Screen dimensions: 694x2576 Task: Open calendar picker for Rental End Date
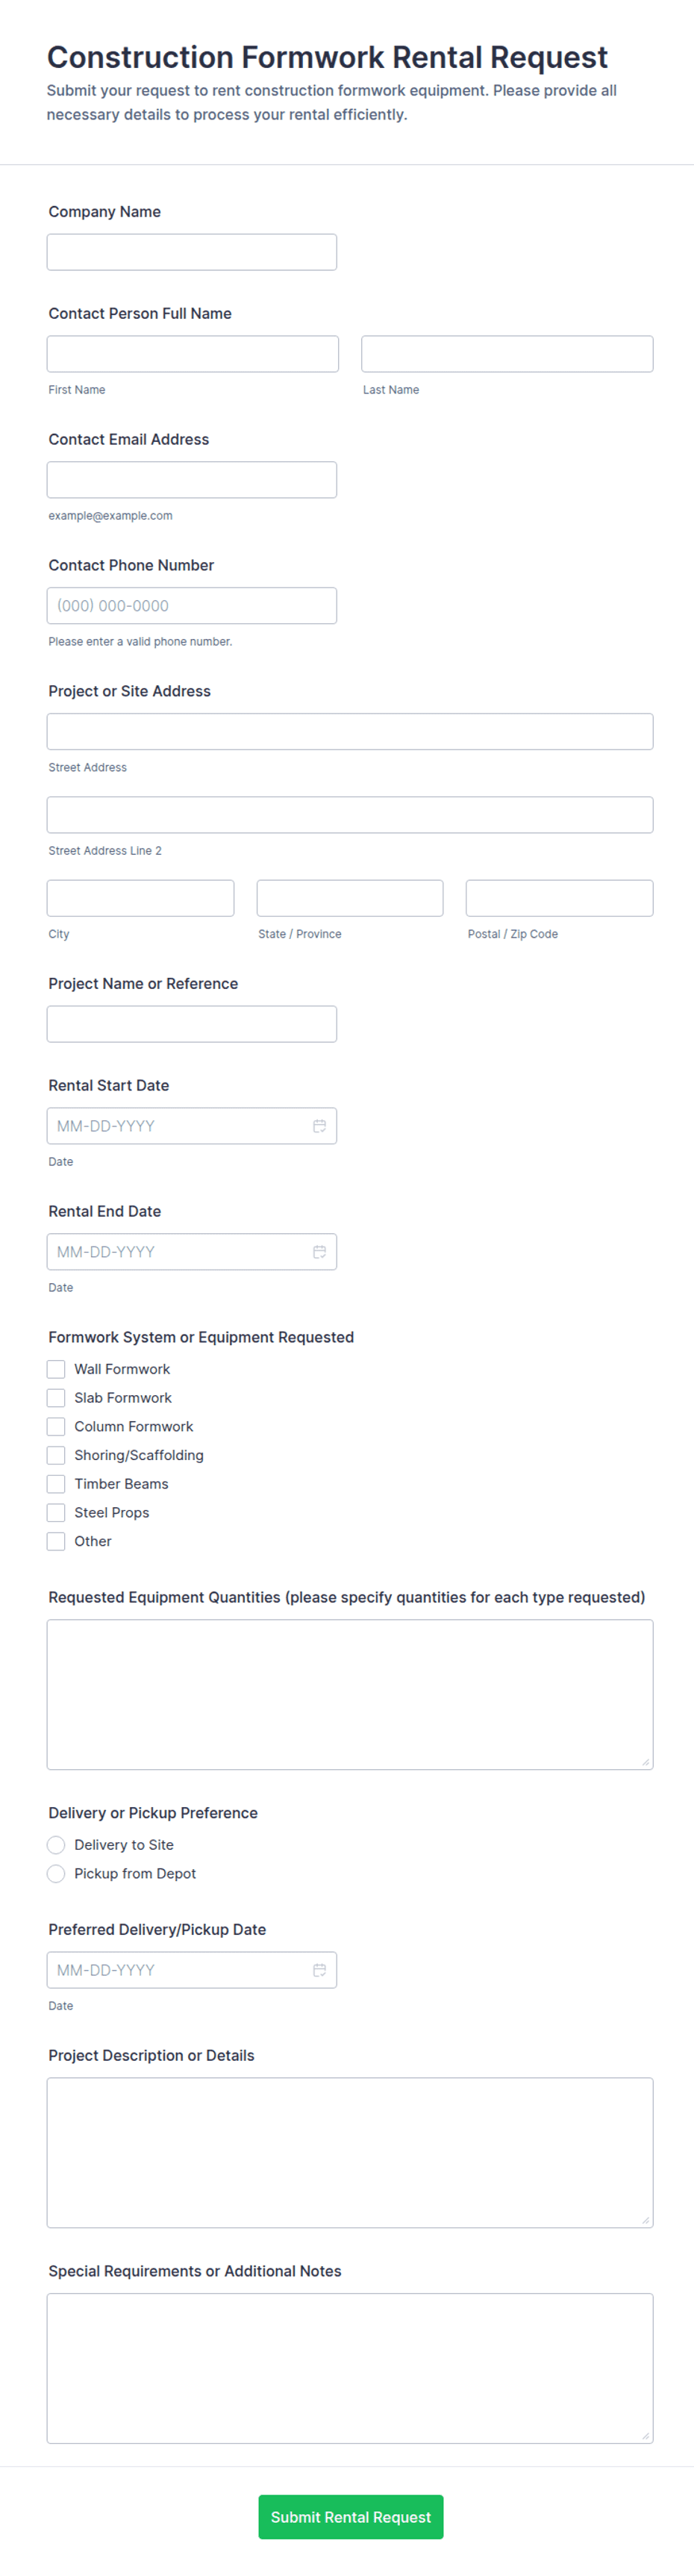pyautogui.click(x=319, y=1252)
